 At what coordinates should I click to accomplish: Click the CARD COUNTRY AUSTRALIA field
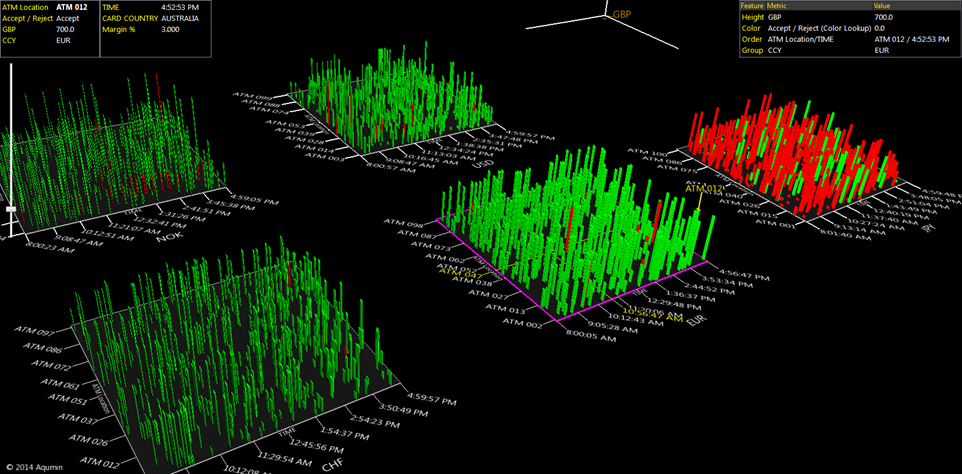(x=150, y=18)
